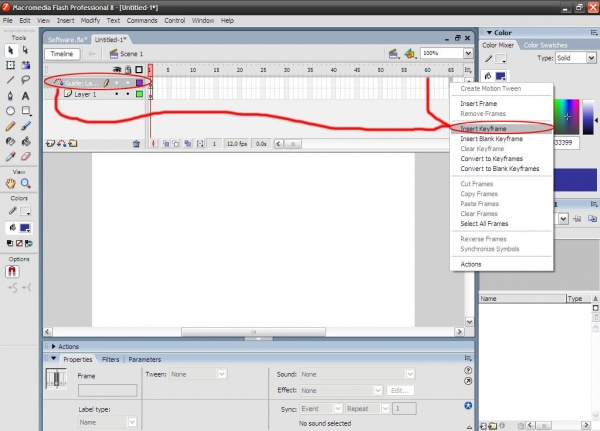Image resolution: width=600 pixels, height=431 pixels.
Task: Select the Line tool
Action: [x=11, y=80]
